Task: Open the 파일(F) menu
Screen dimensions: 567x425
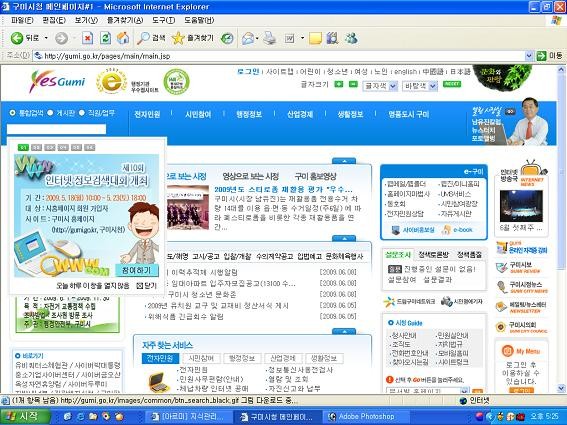Action: pyautogui.click(x=22, y=20)
